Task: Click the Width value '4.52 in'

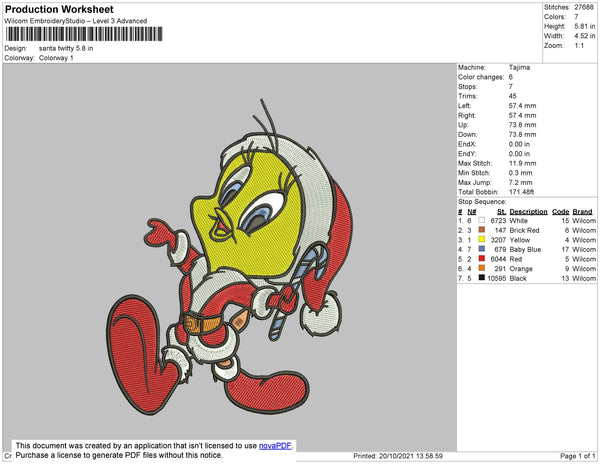Action: coord(584,36)
